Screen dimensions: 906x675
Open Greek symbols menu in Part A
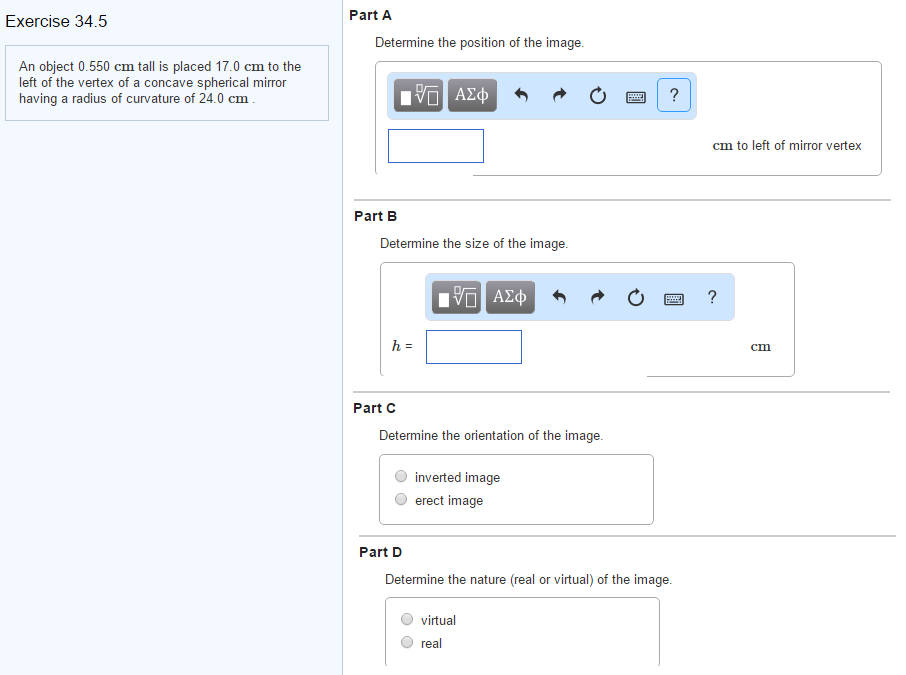click(472, 95)
